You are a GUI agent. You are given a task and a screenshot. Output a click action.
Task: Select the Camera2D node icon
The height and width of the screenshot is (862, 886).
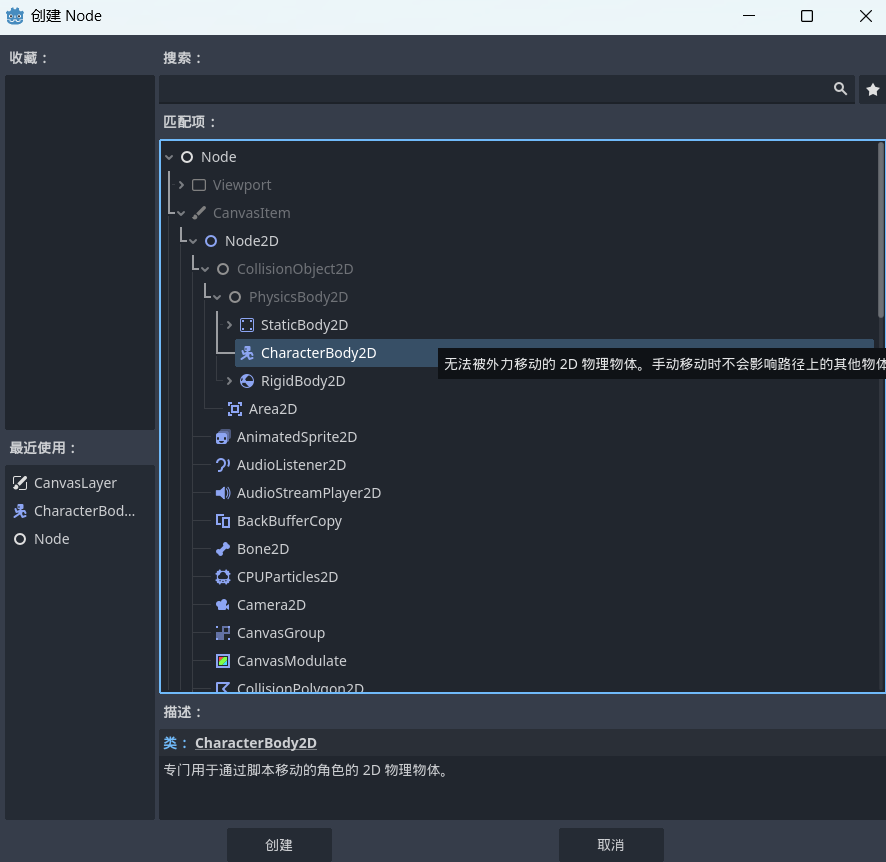pyautogui.click(x=223, y=605)
